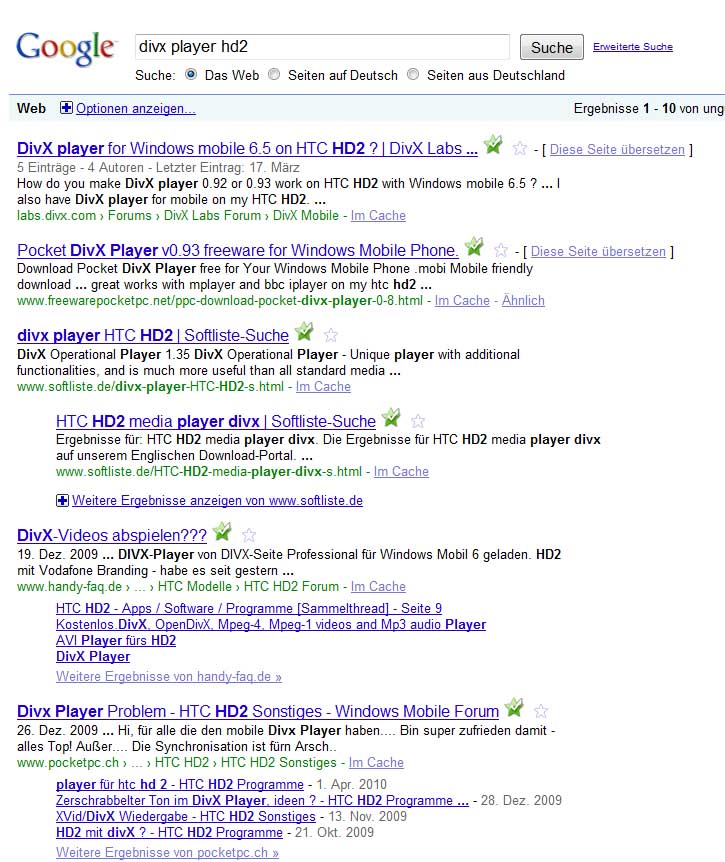Open Im Cache for handy-faq.de result
Image resolution: width=725 pixels, height=862 pixels.
(378, 587)
